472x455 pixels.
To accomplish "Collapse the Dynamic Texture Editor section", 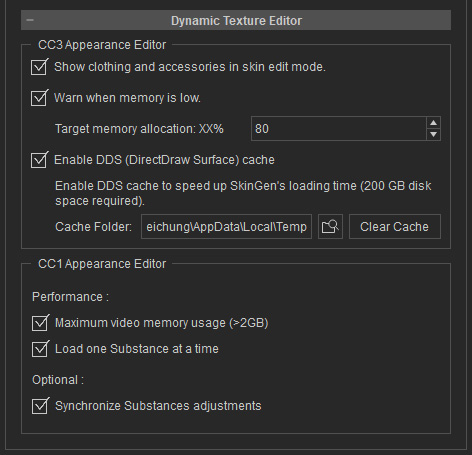I will 30,20.
